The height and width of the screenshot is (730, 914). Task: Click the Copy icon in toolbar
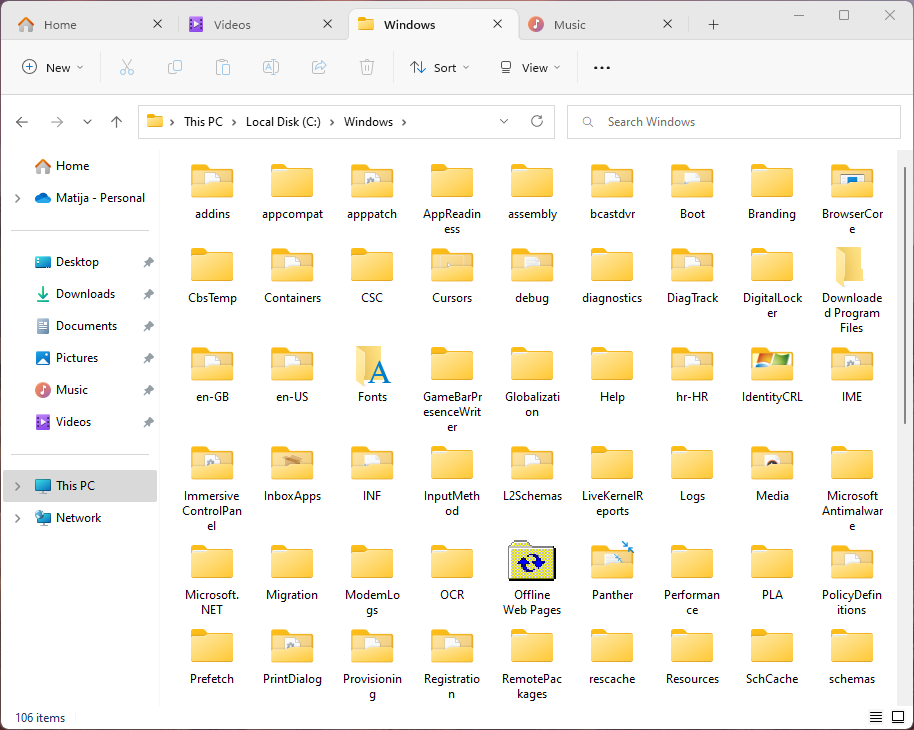click(175, 68)
